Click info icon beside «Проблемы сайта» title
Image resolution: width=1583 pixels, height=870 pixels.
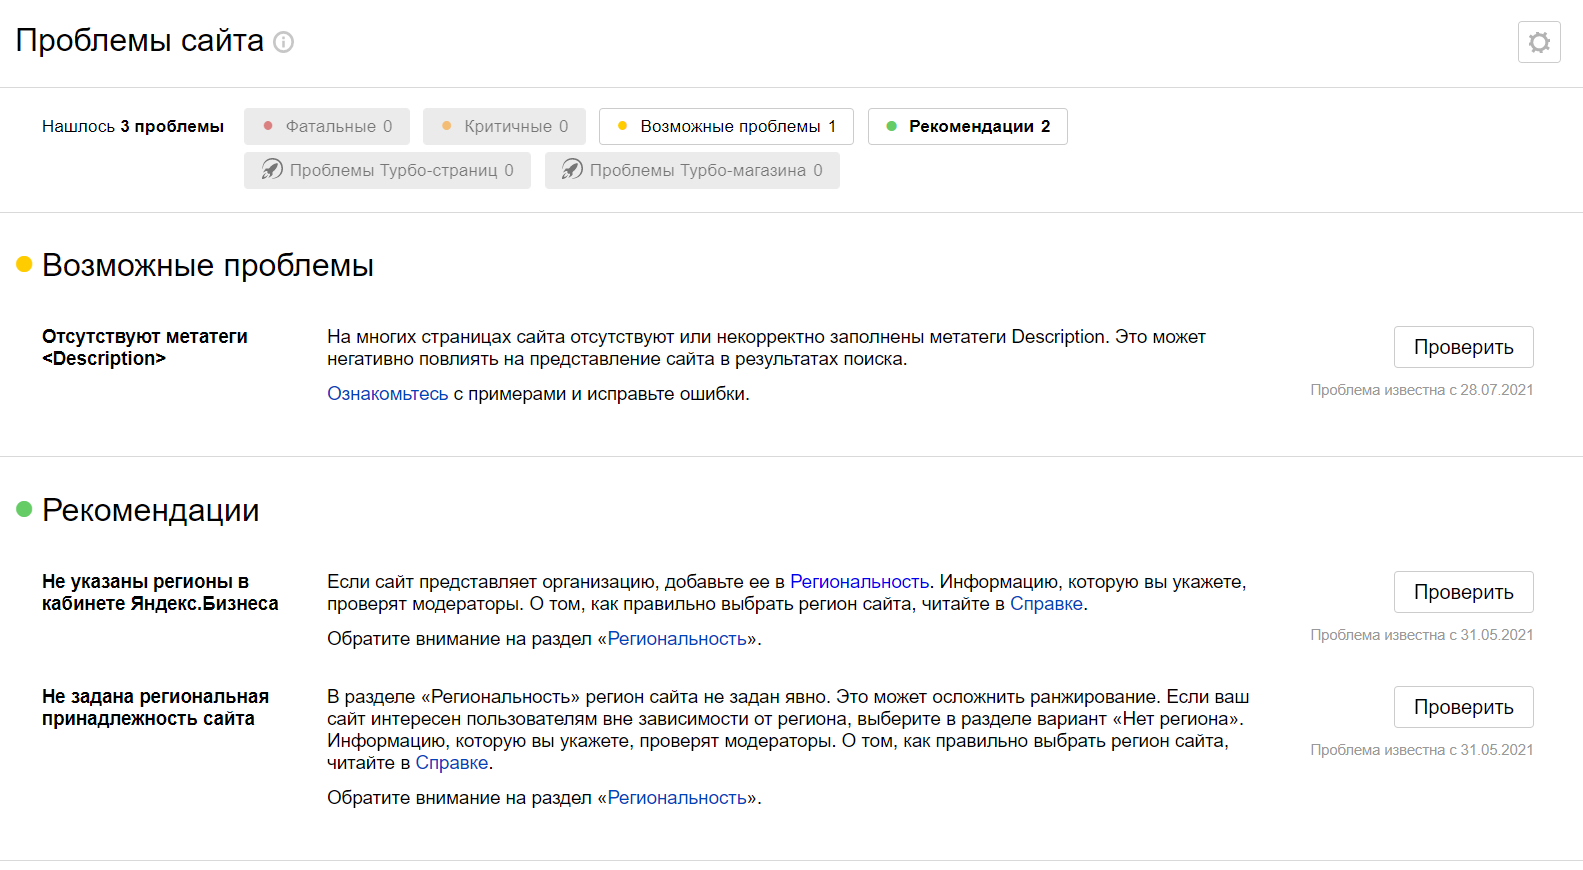(x=284, y=42)
